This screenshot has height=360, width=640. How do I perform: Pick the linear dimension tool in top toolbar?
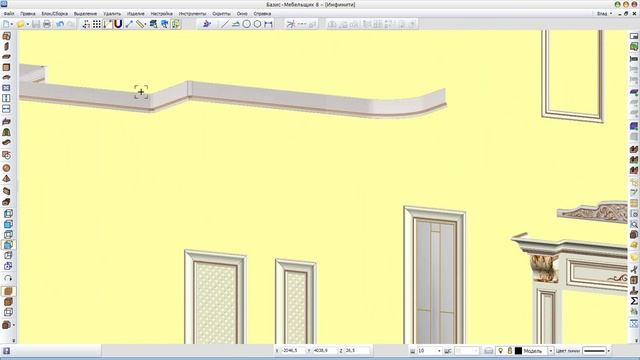click(268, 24)
